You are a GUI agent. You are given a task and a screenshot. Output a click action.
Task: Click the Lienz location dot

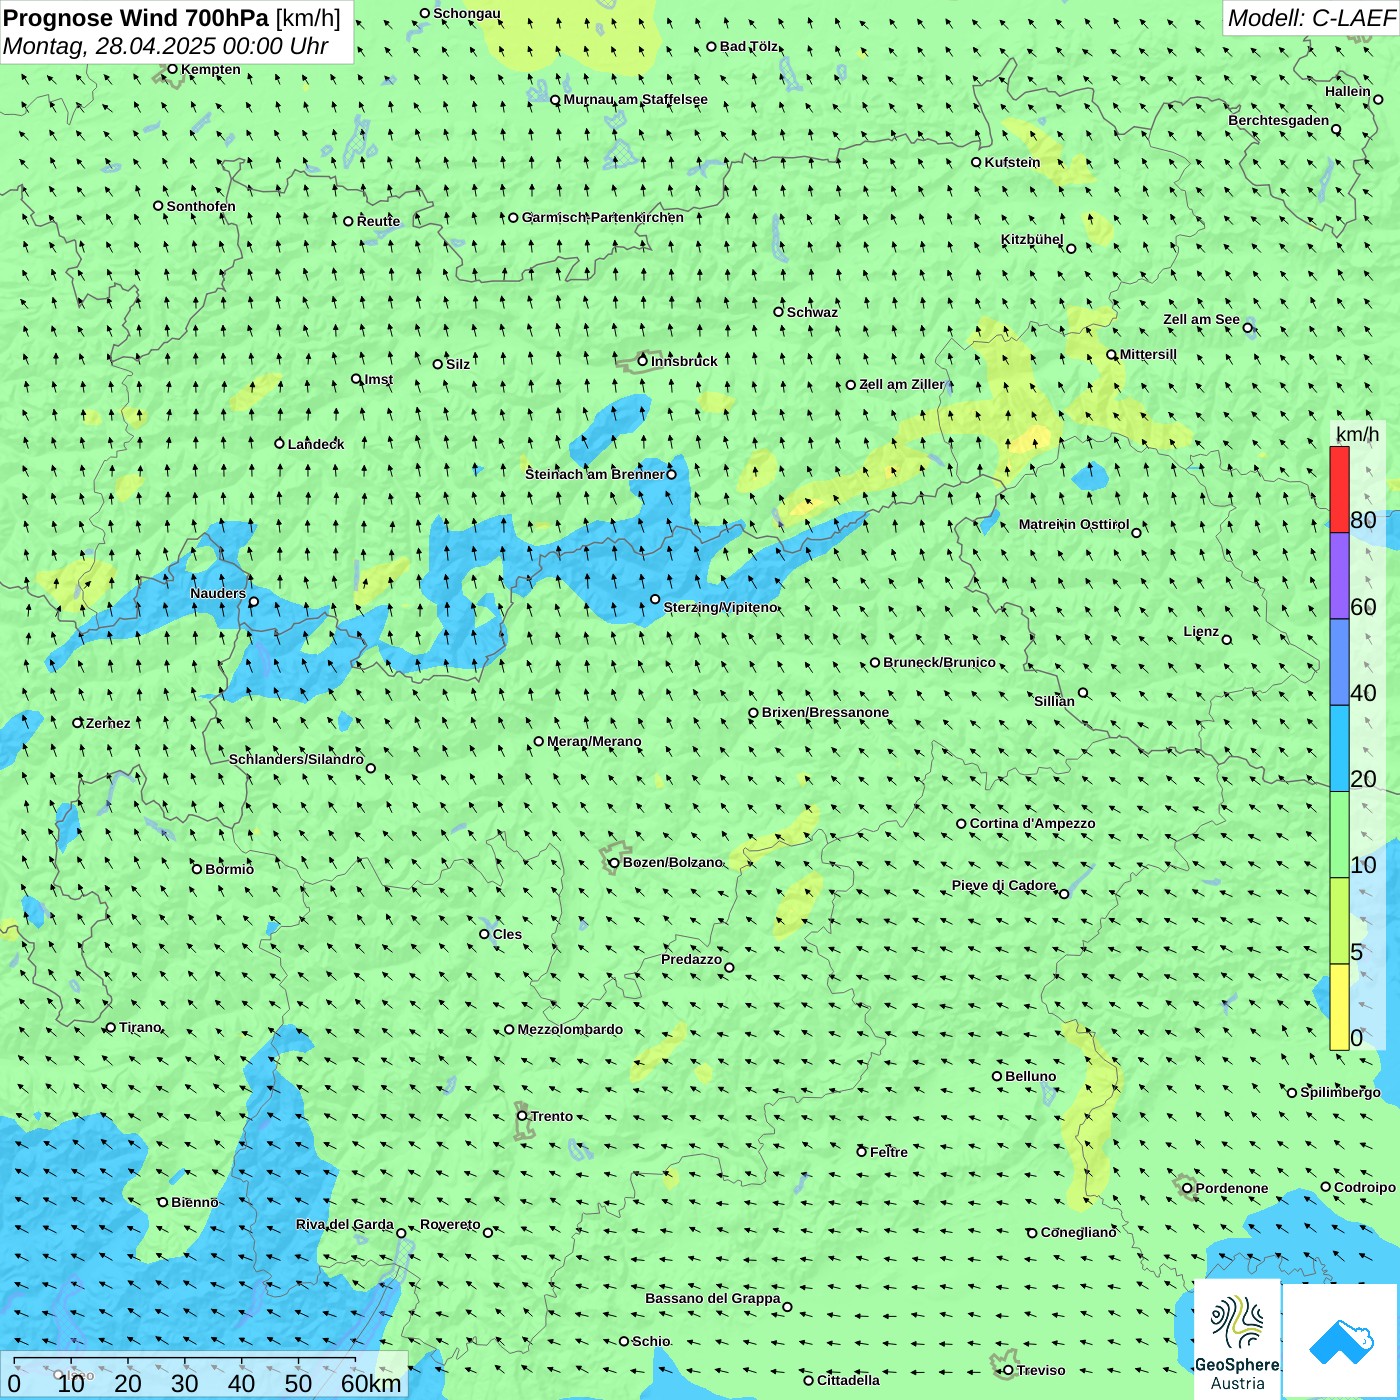pos(1227,640)
